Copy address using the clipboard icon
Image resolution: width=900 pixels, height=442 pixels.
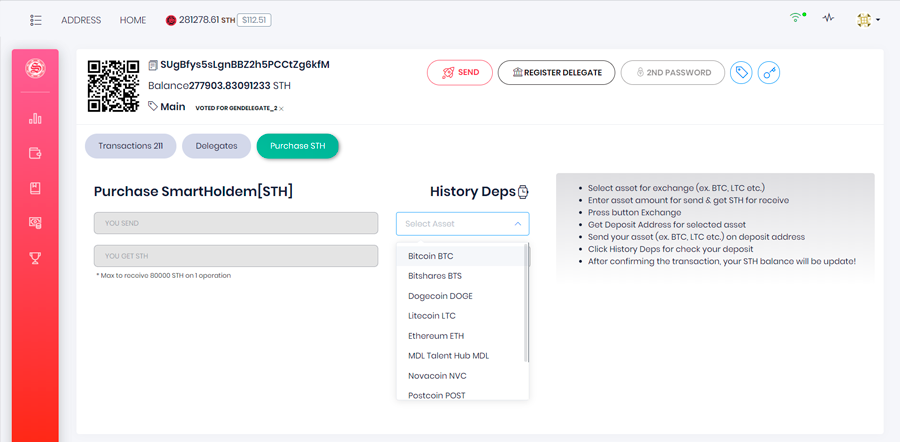pyautogui.click(x=153, y=65)
